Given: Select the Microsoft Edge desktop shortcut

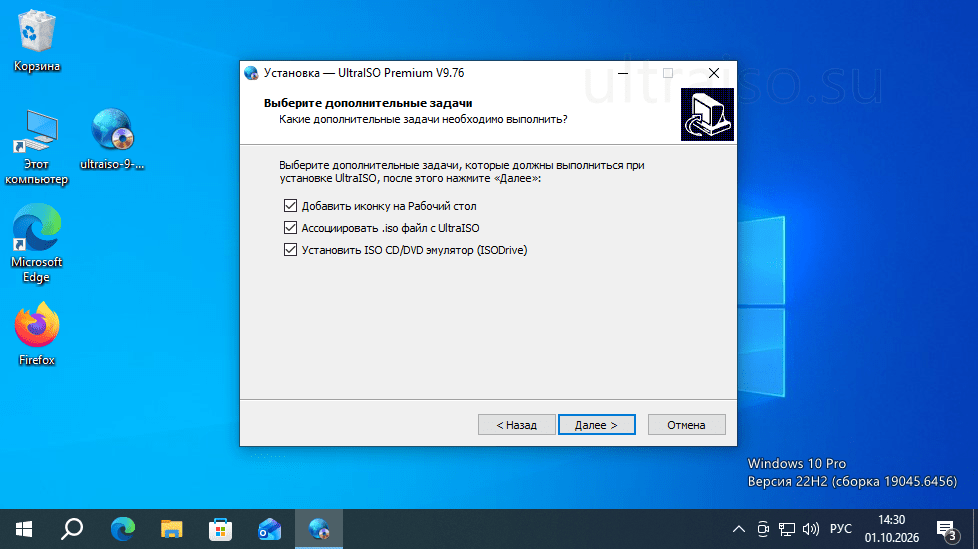Looking at the screenshot, I should click(x=37, y=244).
